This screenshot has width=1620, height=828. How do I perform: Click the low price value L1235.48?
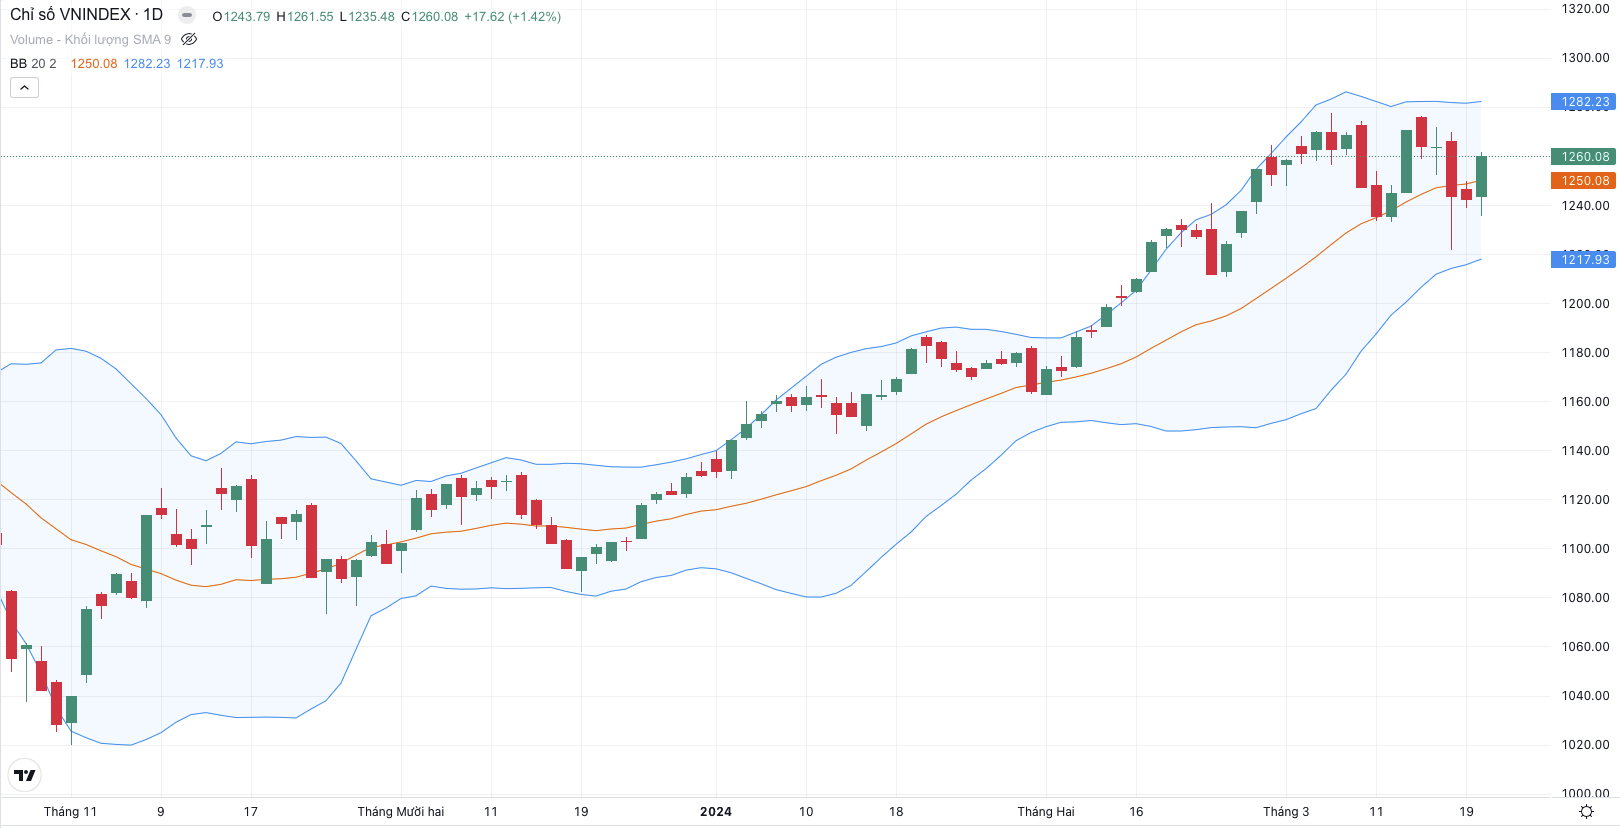pyautogui.click(x=367, y=17)
